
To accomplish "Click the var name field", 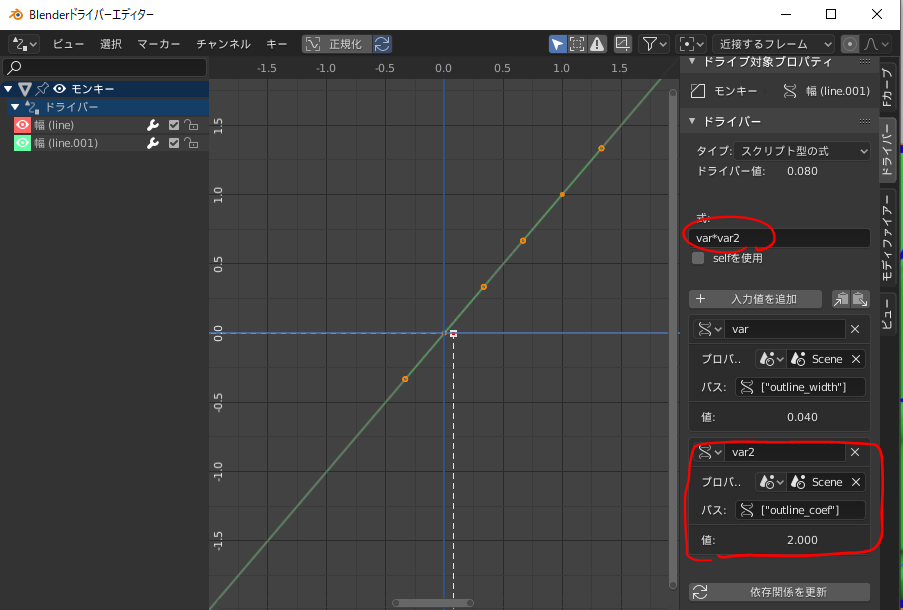I will (785, 329).
